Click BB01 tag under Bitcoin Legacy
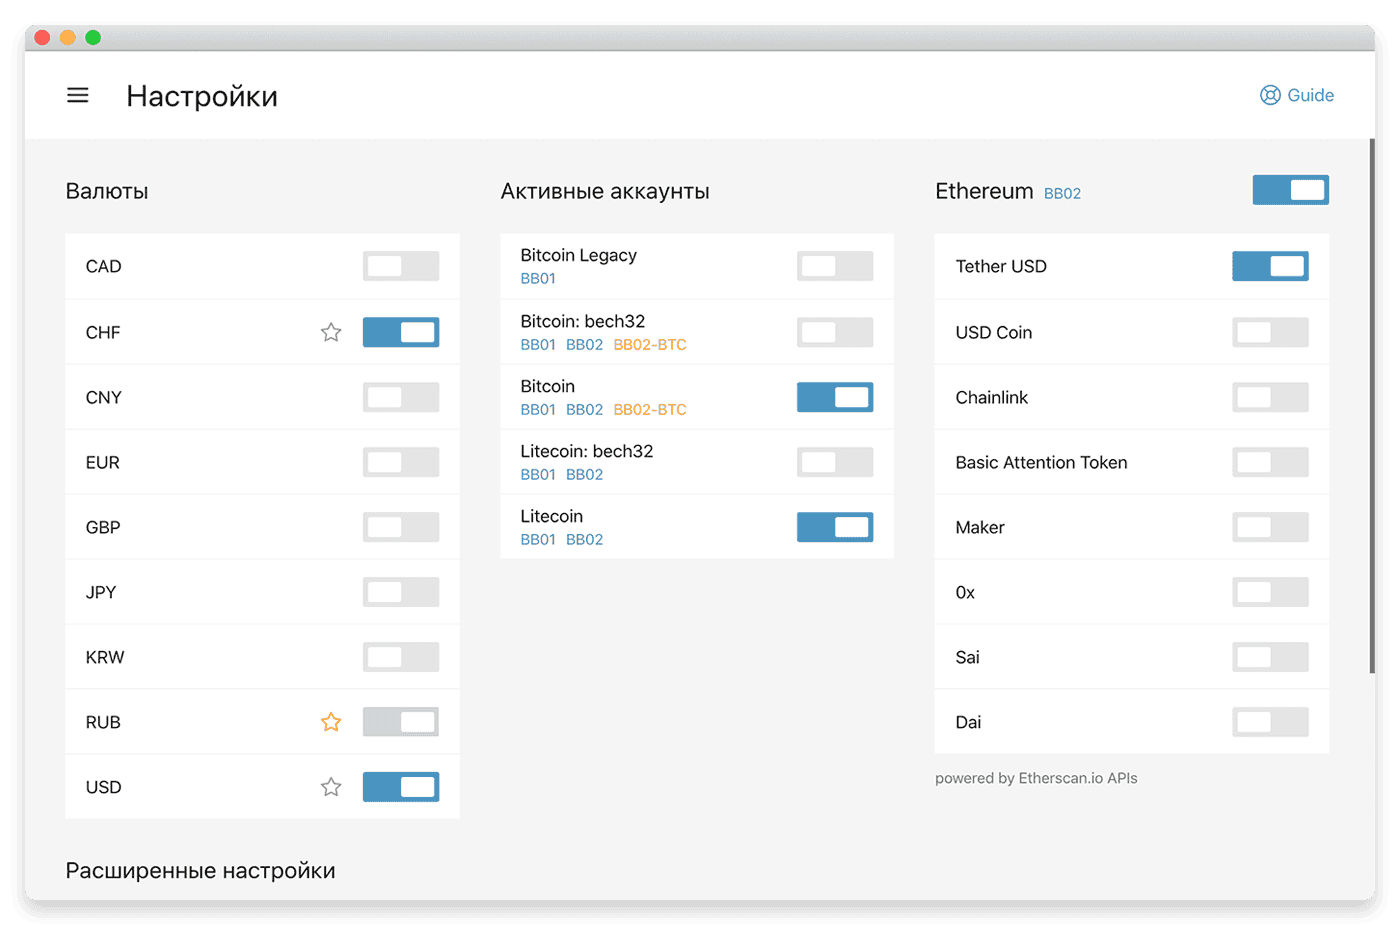 (x=538, y=278)
